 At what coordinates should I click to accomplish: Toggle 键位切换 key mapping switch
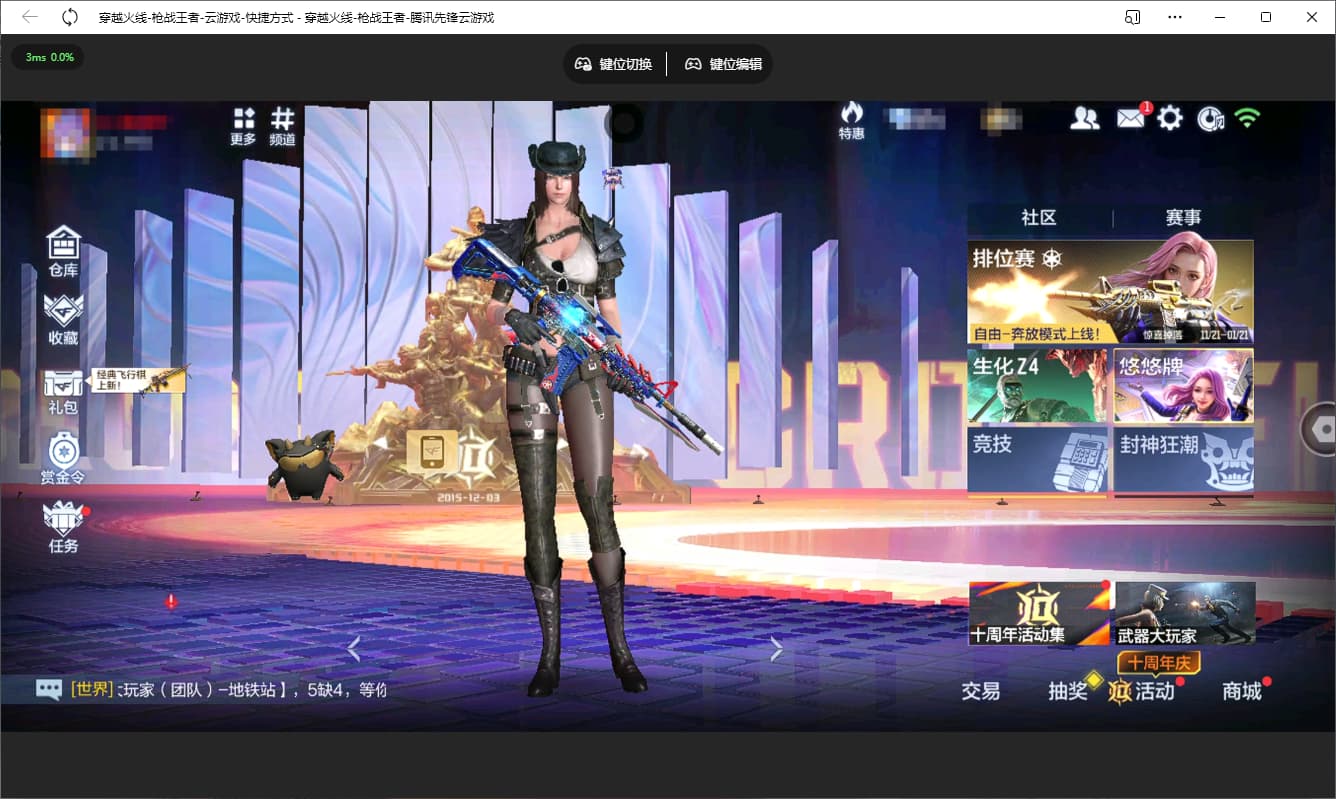[x=613, y=64]
